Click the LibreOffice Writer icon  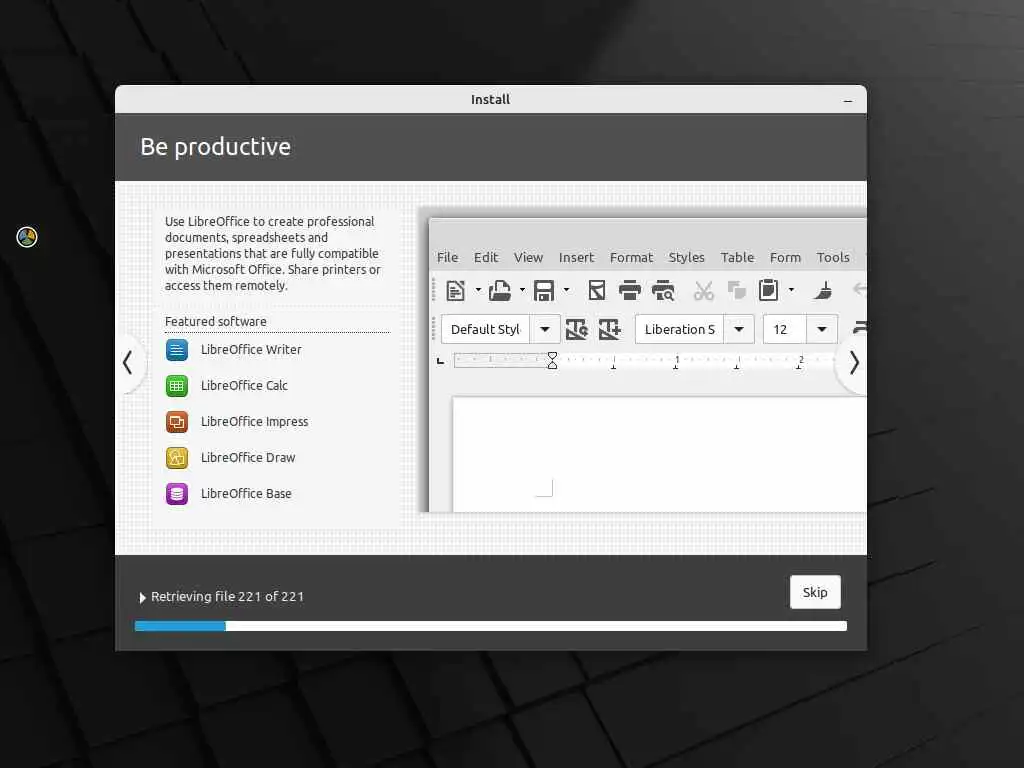click(176, 350)
